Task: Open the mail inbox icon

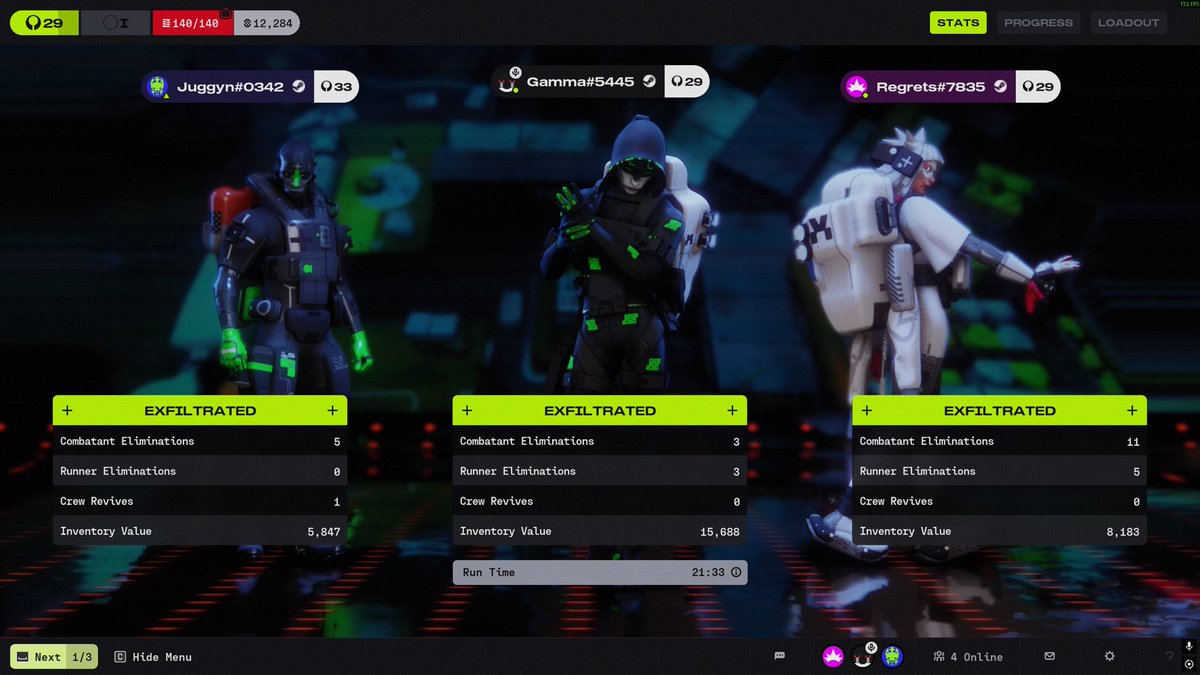Action: tap(1050, 656)
